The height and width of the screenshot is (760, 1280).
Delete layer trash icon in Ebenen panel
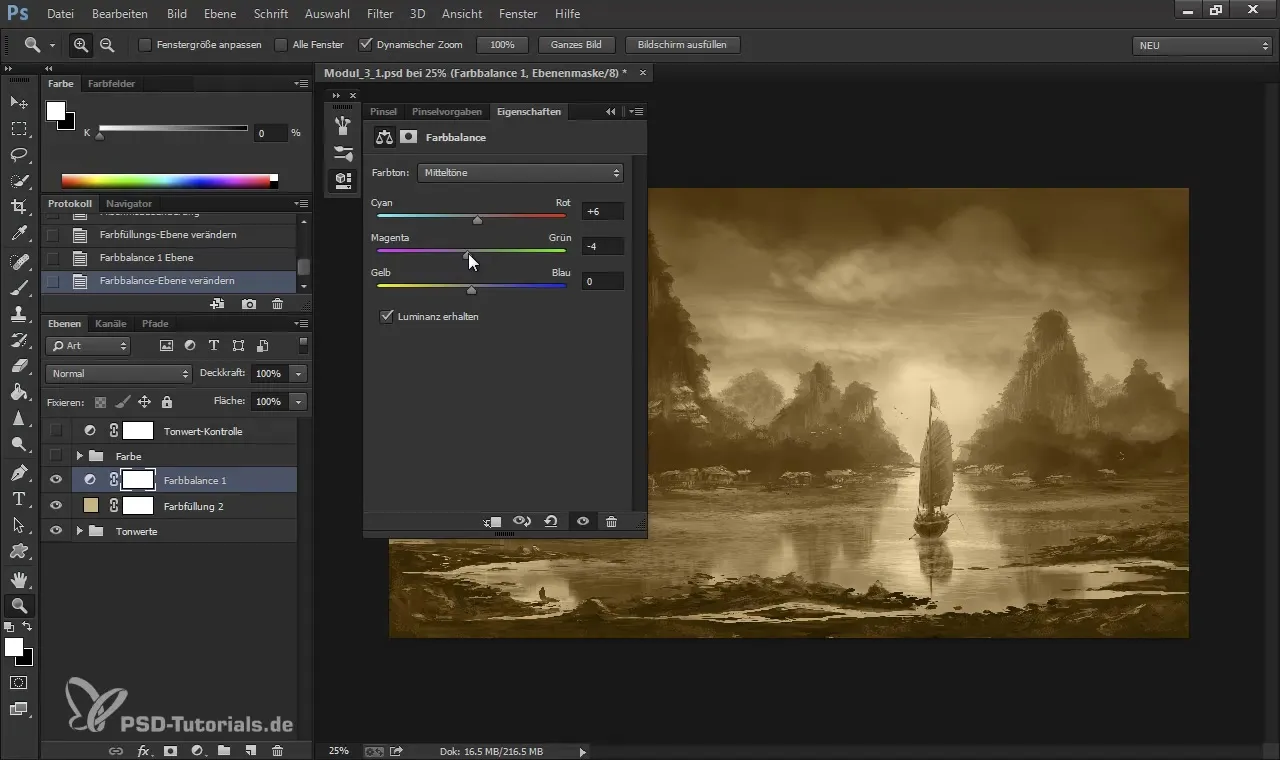278,750
